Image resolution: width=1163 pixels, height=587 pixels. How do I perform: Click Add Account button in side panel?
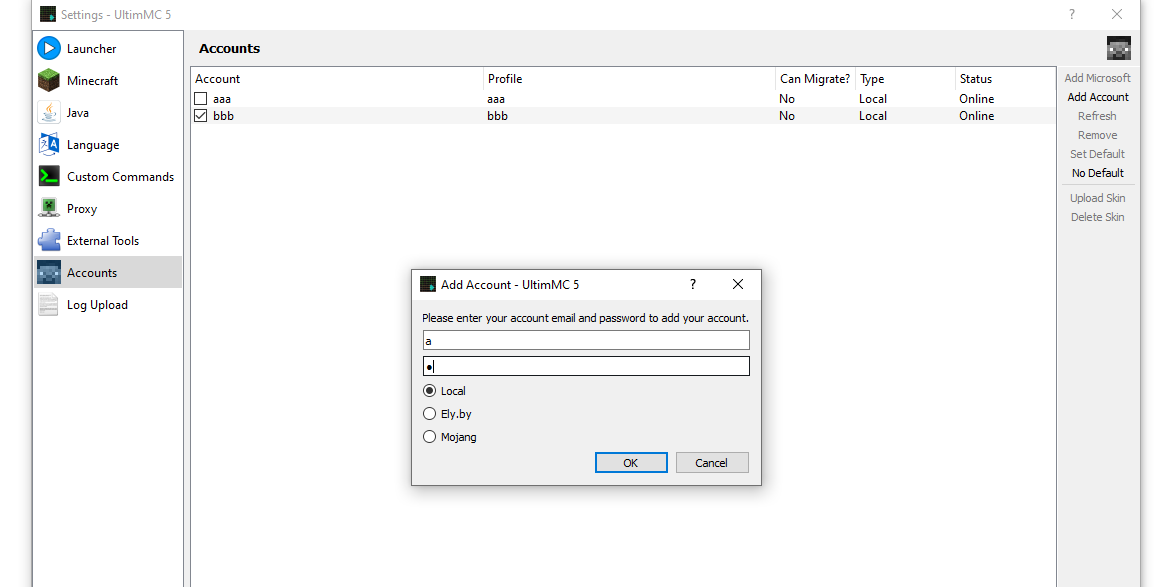point(1098,97)
